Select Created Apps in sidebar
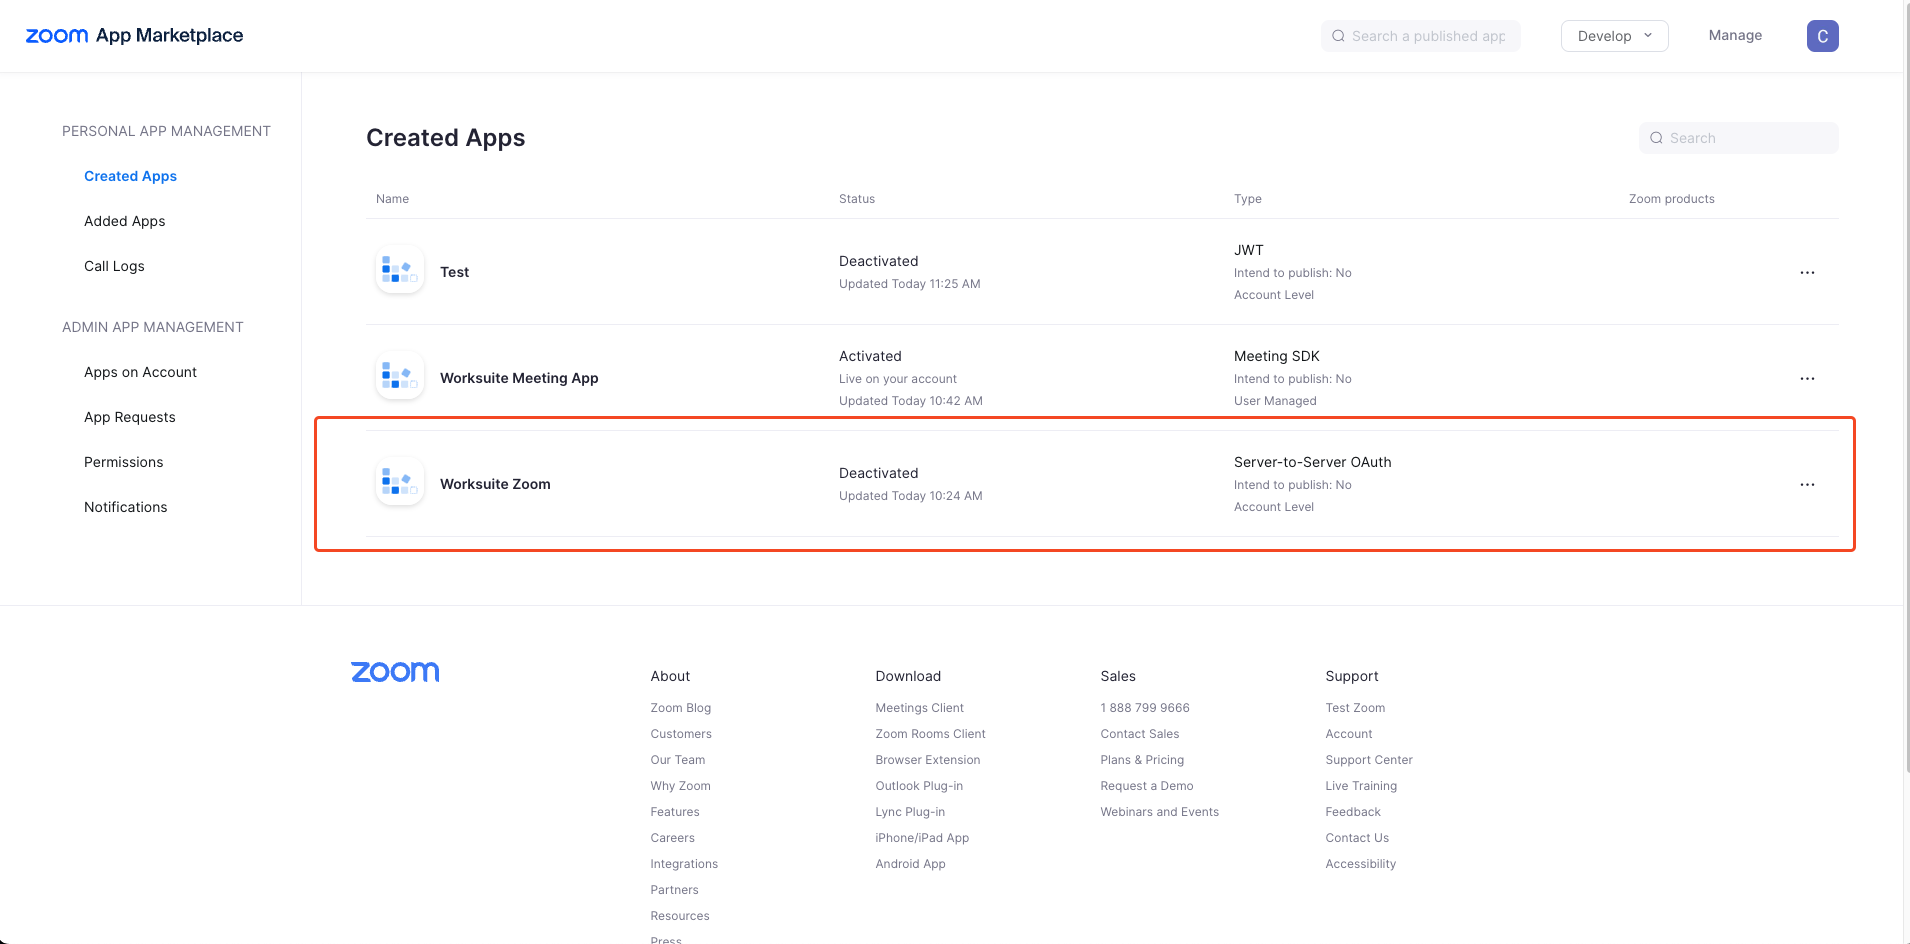 click(x=130, y=176)
